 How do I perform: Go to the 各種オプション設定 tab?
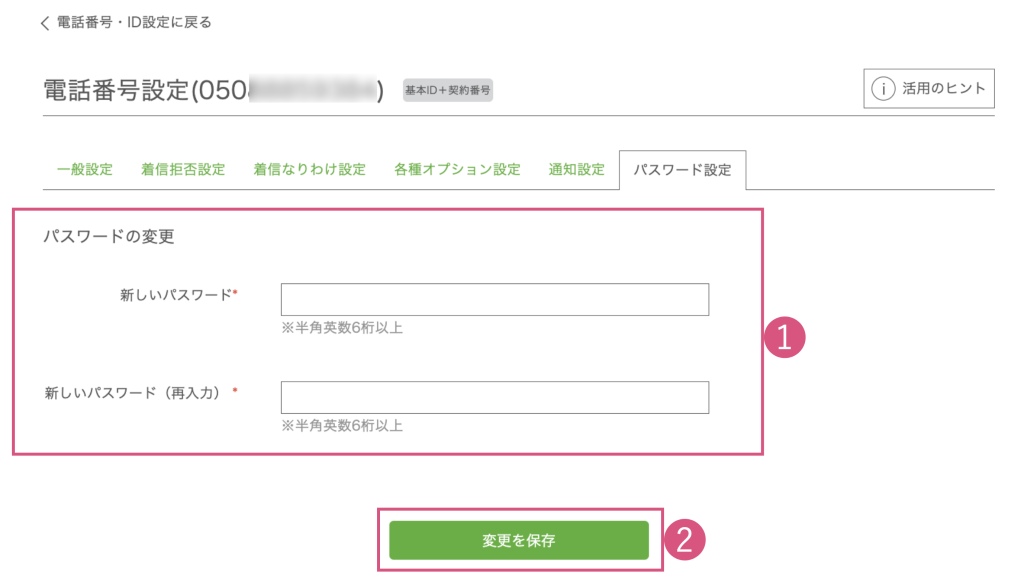pos(457,170)
